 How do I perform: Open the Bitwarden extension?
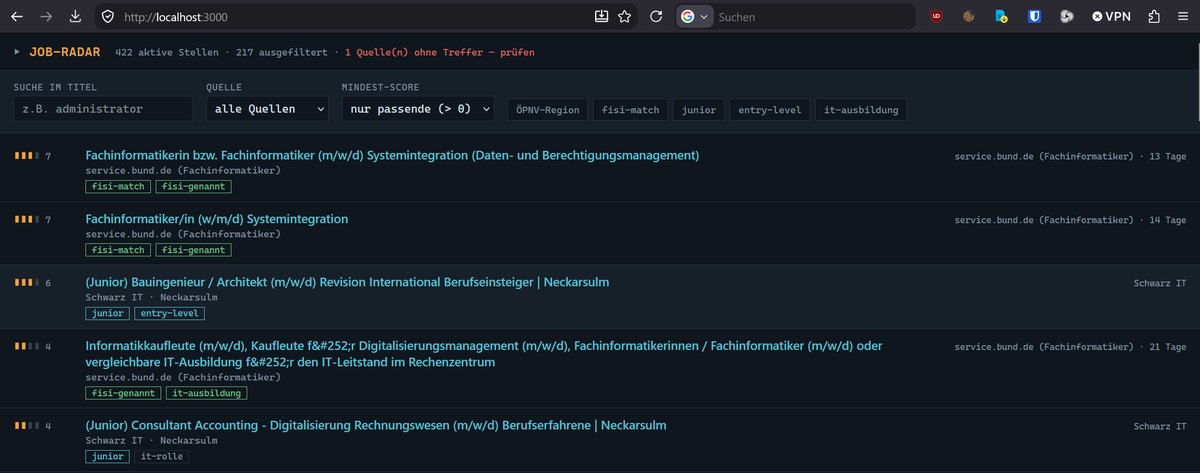point(1035,17)
